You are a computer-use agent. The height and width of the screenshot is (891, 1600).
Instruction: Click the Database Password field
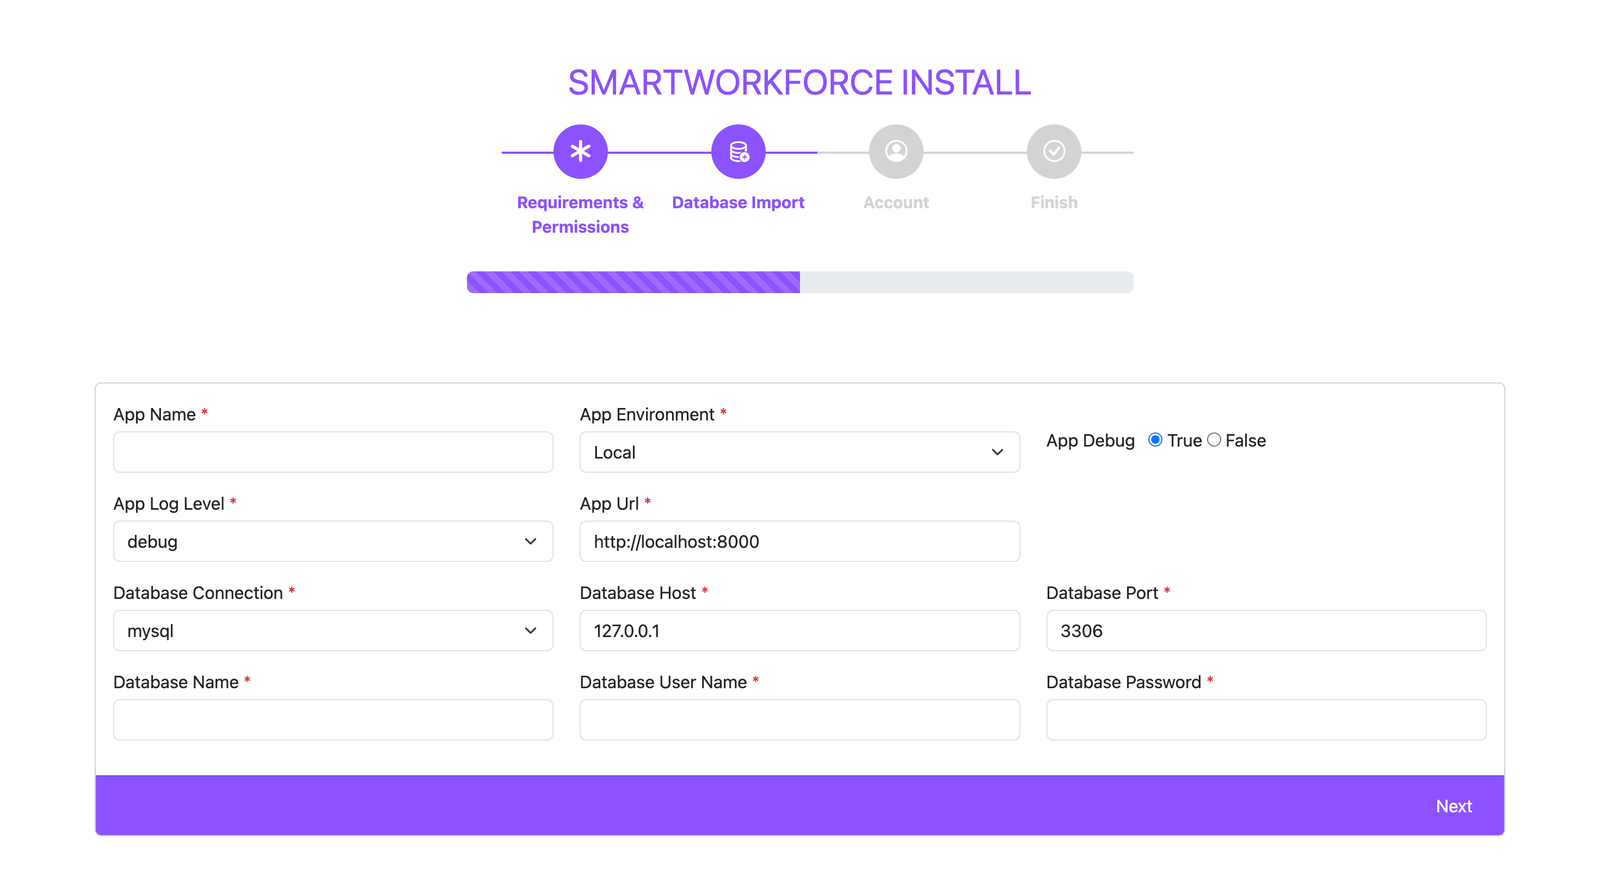tap(1265, 720)
